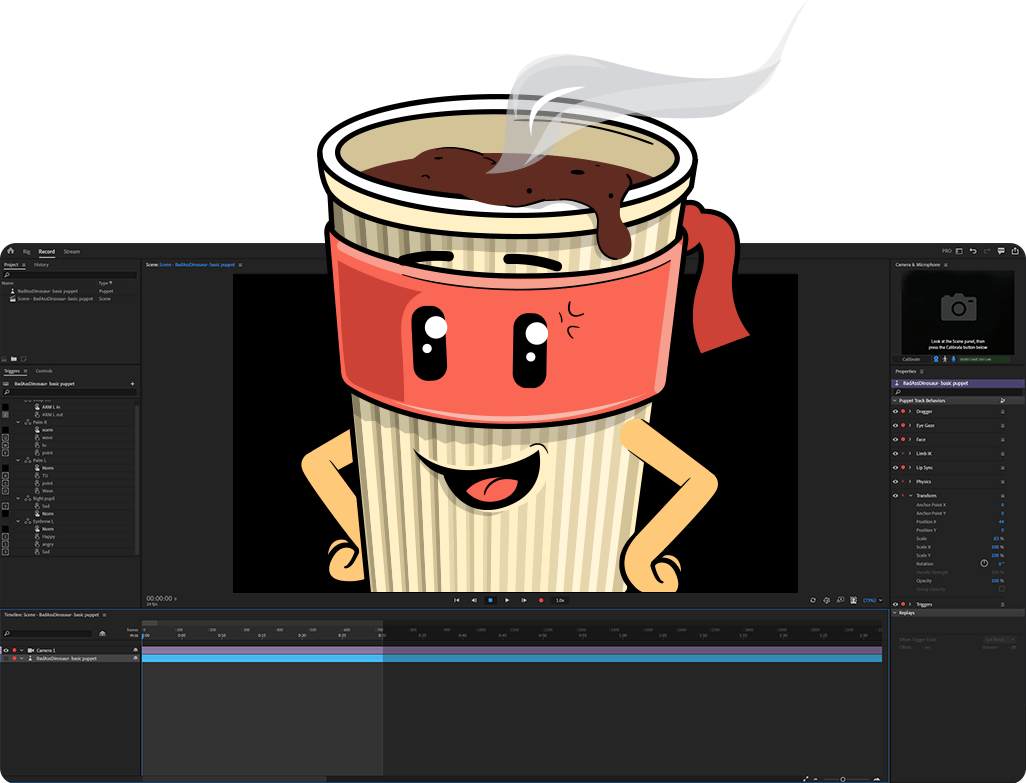Click the Home icon in the top bar
The height and width of the screenshot is (783, 1026).
pyautogui.click(x=11, y=251)
